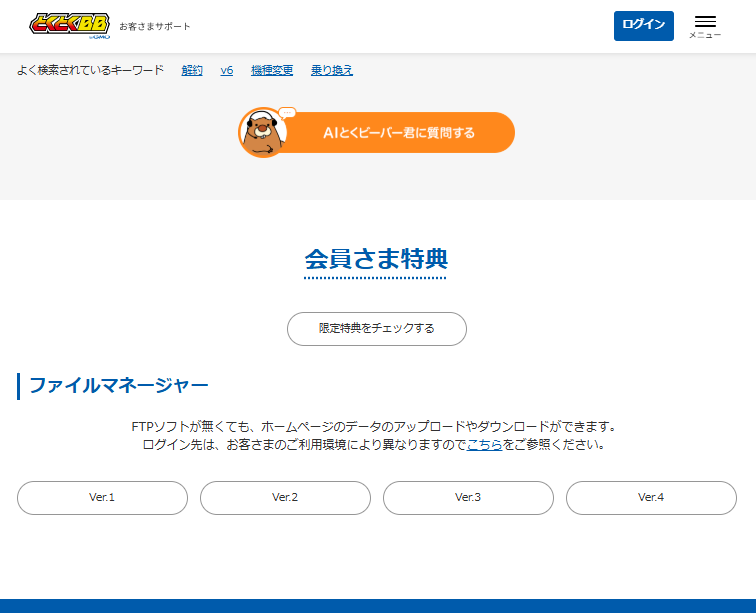This screenshot has height=613, width=756.
Task: Launch File Manager Ver.4
Action: [651, 498]
